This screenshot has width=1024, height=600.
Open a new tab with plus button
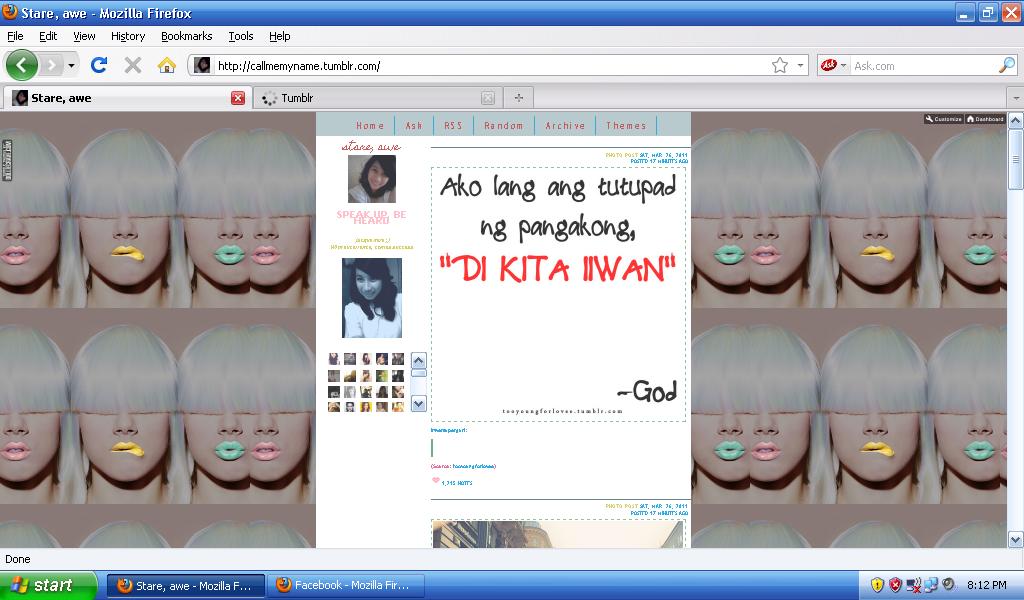tap(519, 98)
